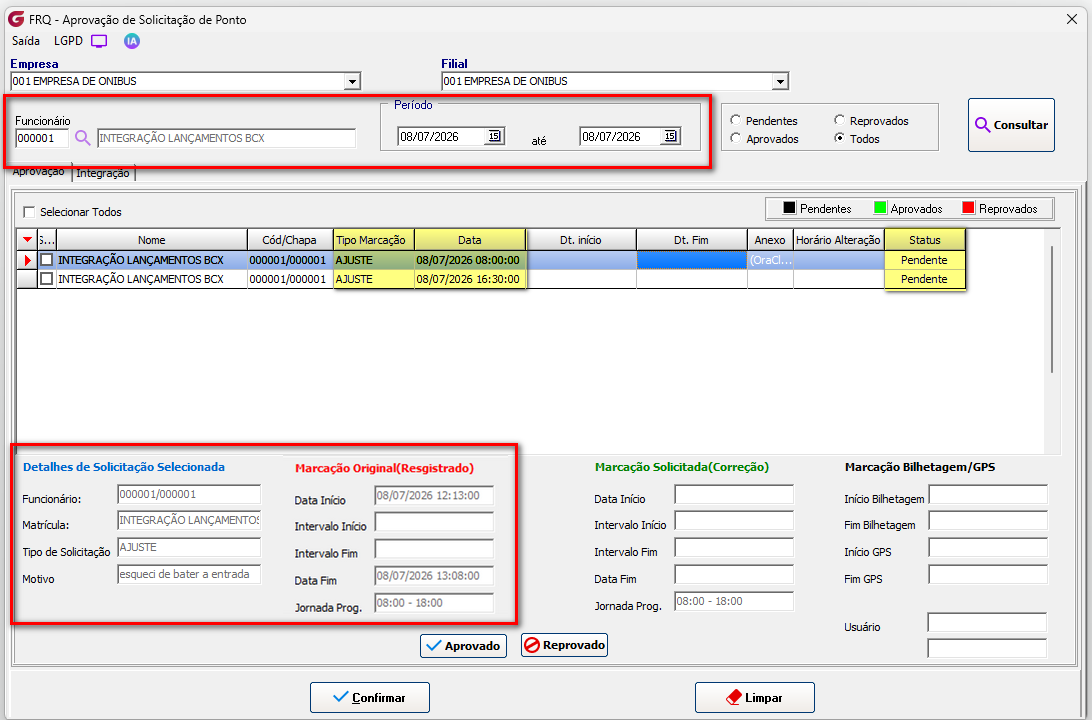Click the original Data Fim field 13:08:00

pos(434,576)
